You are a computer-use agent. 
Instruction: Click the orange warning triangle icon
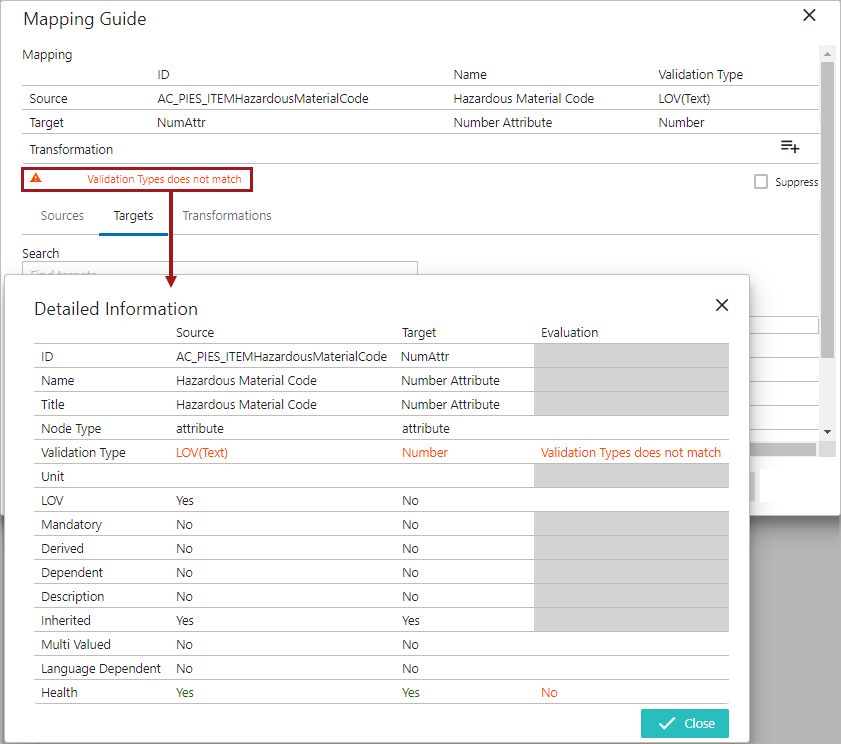36,178
